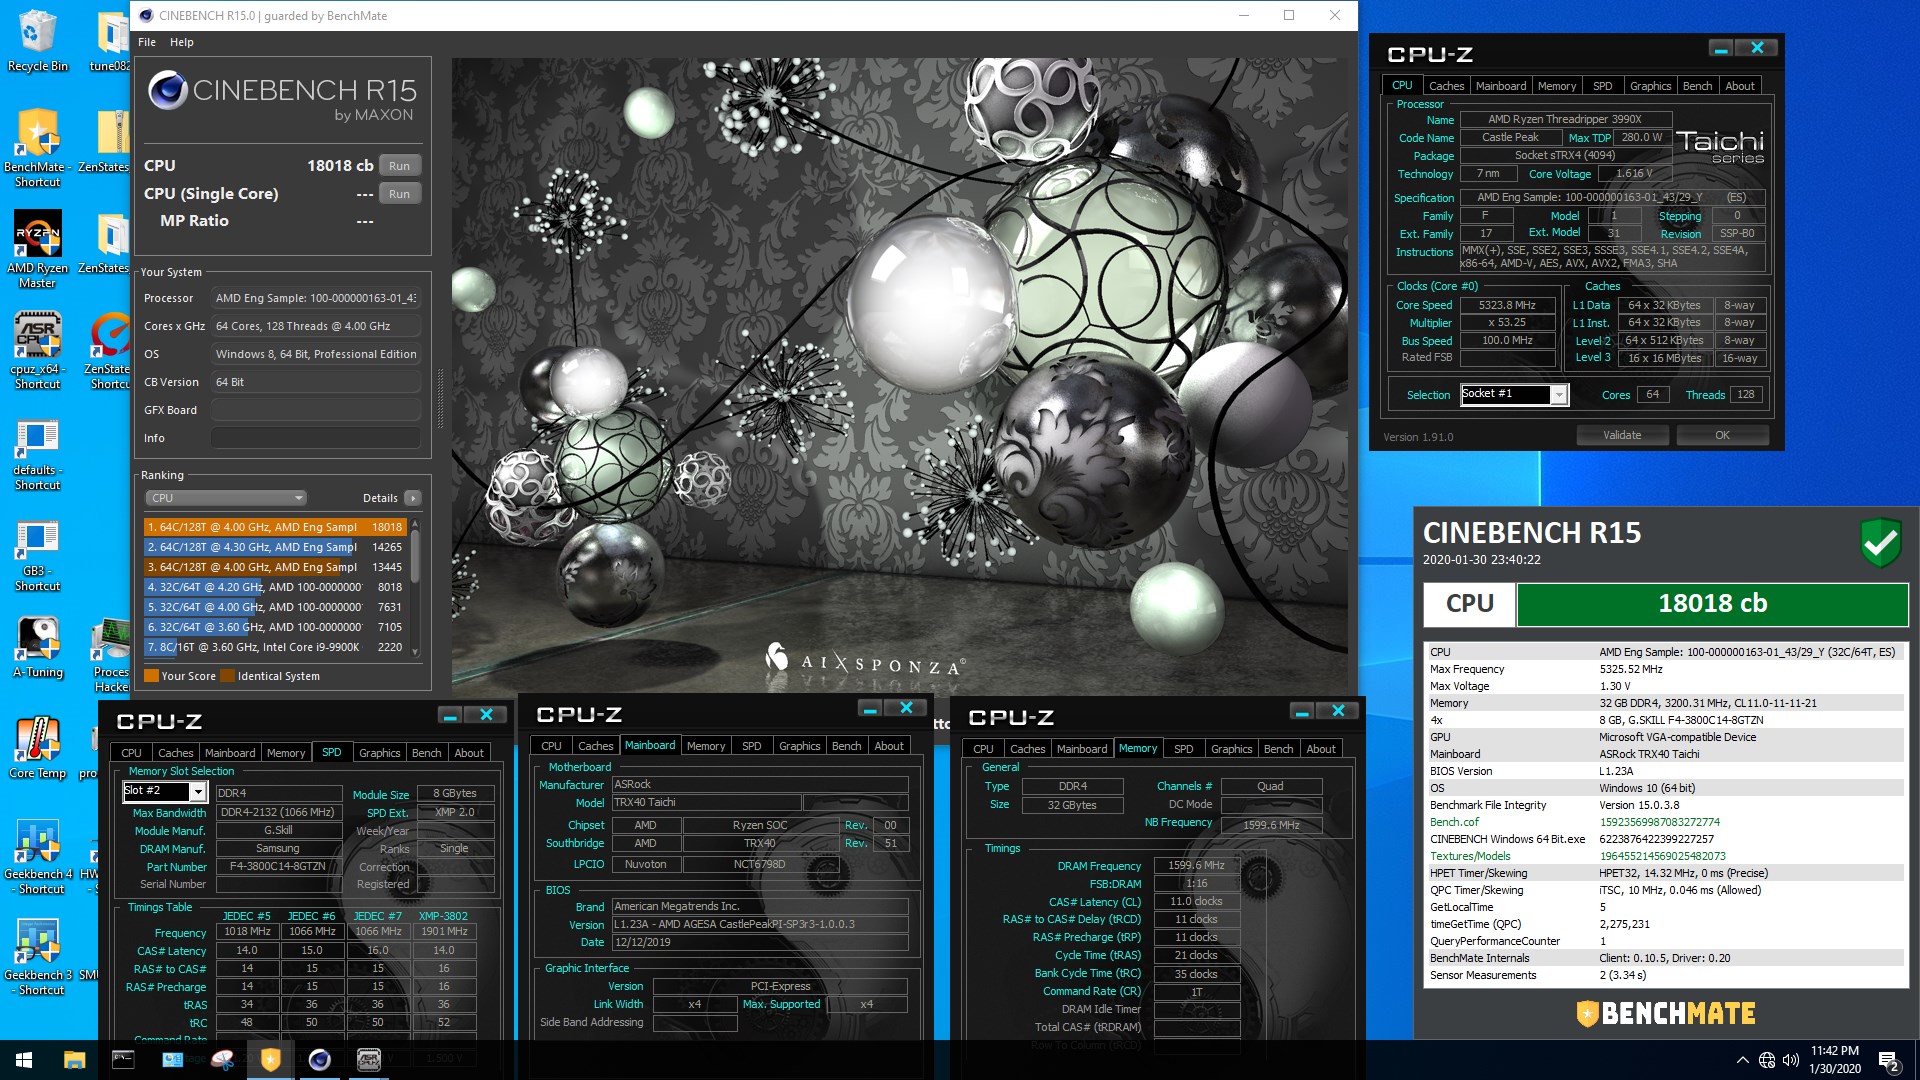Viewport: 1920px width, 1080px height.
Task: Switch to Caches tab in top-right CPU-Z
Action: (1446, 86)
